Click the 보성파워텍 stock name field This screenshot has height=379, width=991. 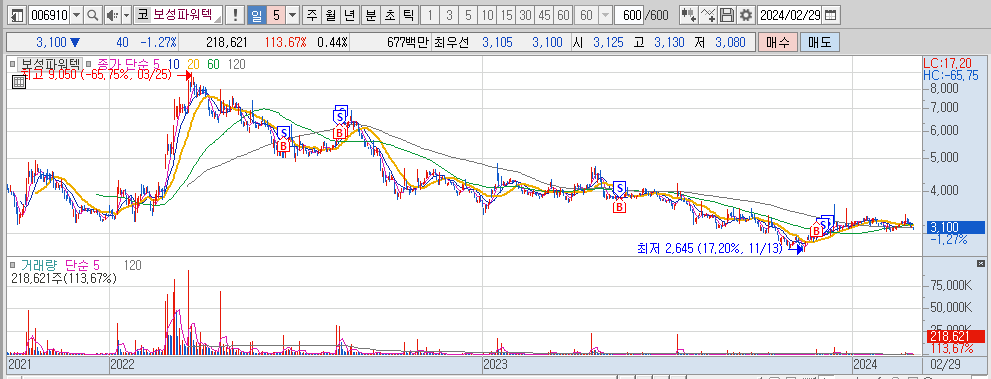click(187, 15)
